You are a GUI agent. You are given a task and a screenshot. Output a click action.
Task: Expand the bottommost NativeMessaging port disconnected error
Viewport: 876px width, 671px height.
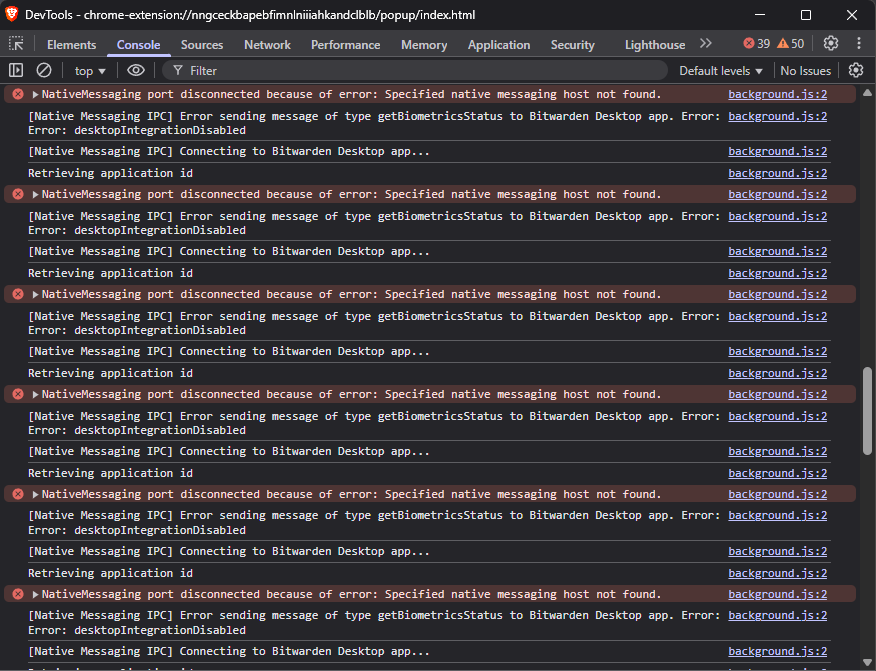(x=35, y=594)
